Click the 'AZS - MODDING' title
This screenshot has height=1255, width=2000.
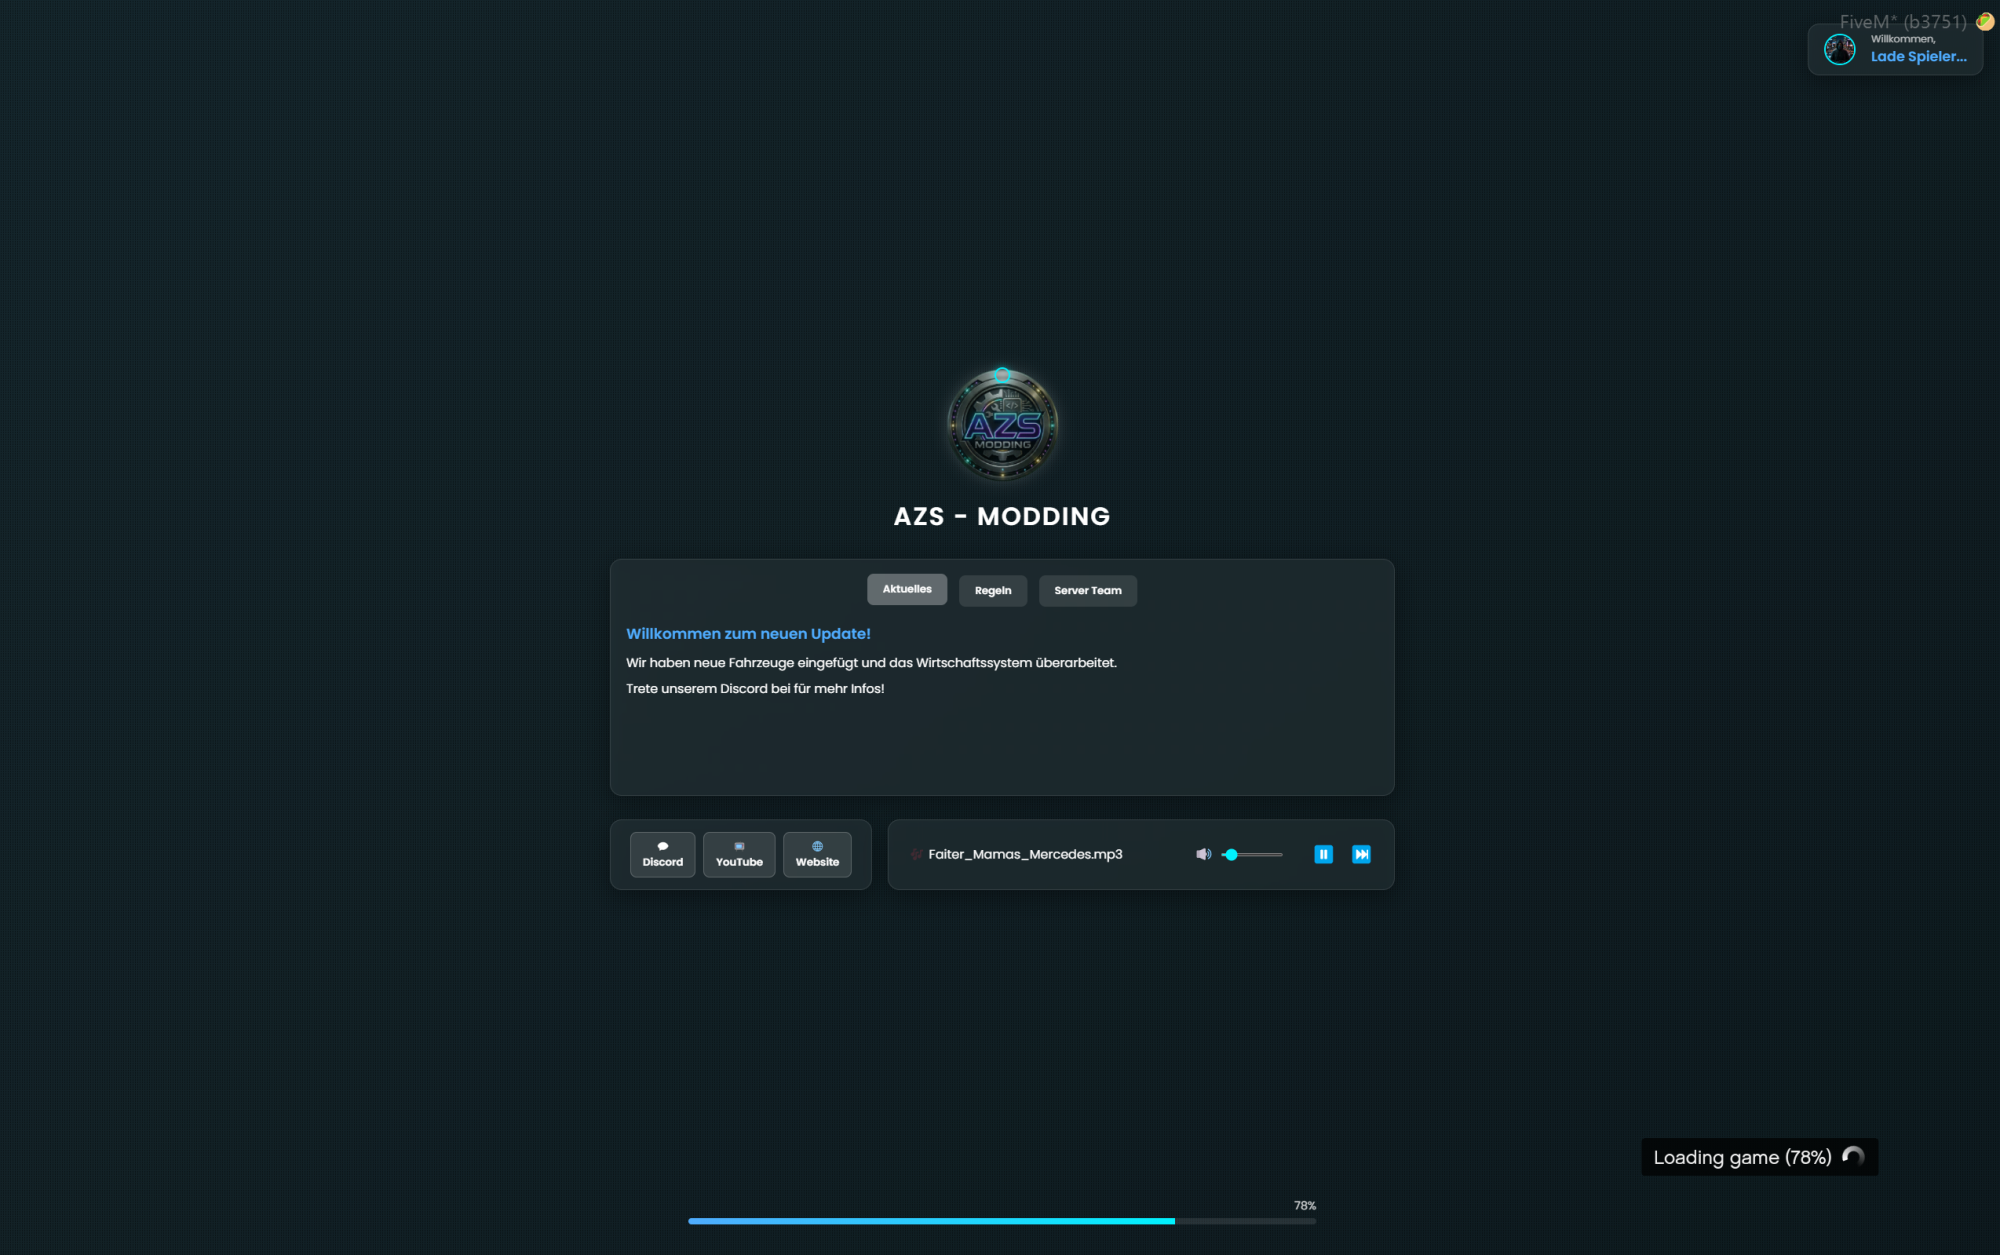1002,516
